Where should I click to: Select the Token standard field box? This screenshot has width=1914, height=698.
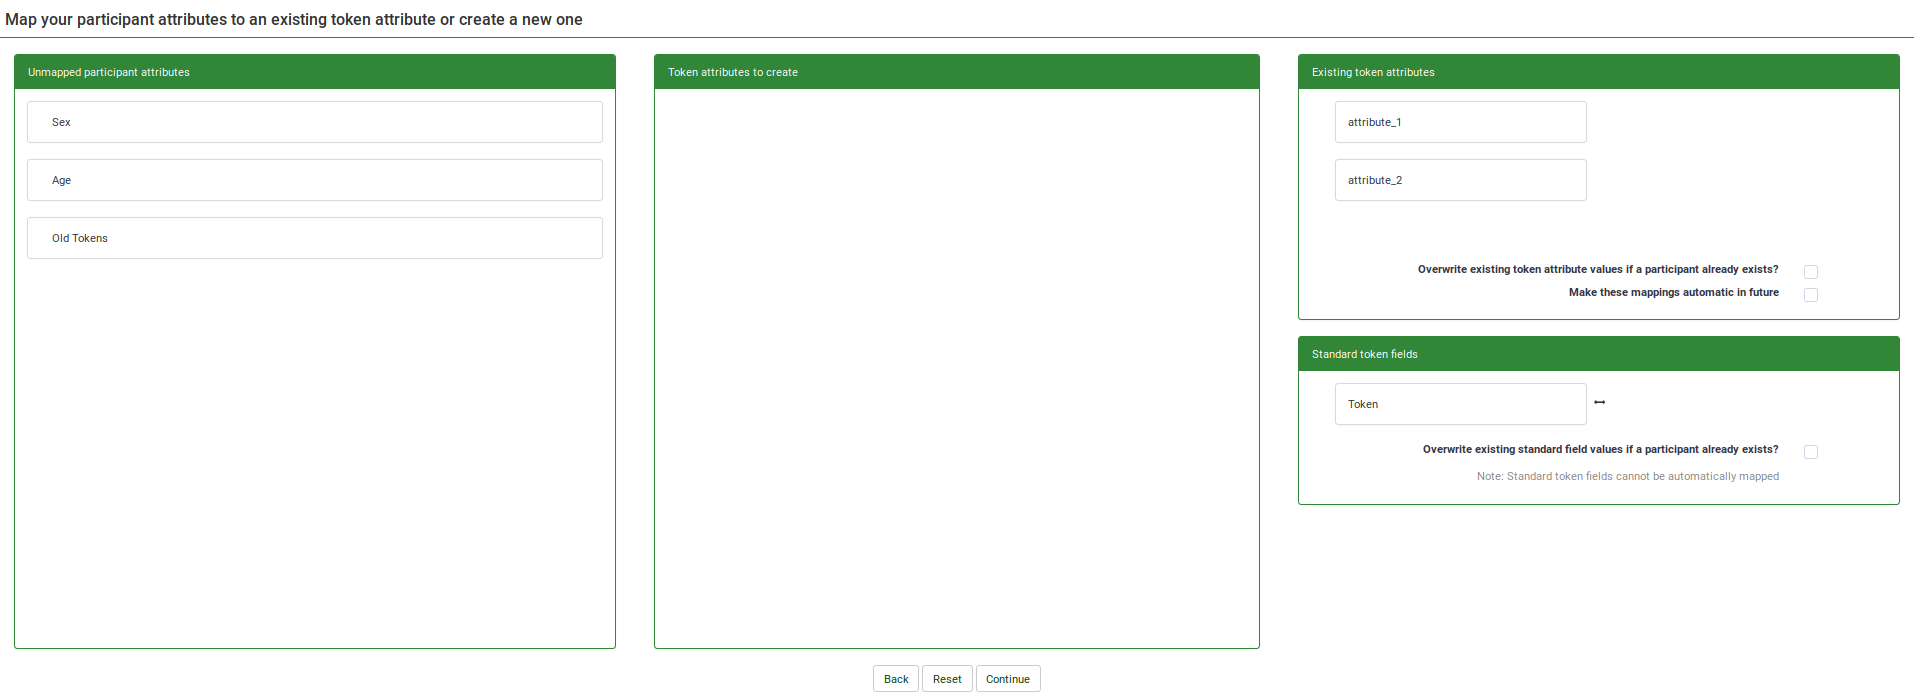pyautogui.click(x=1459, y=404)
